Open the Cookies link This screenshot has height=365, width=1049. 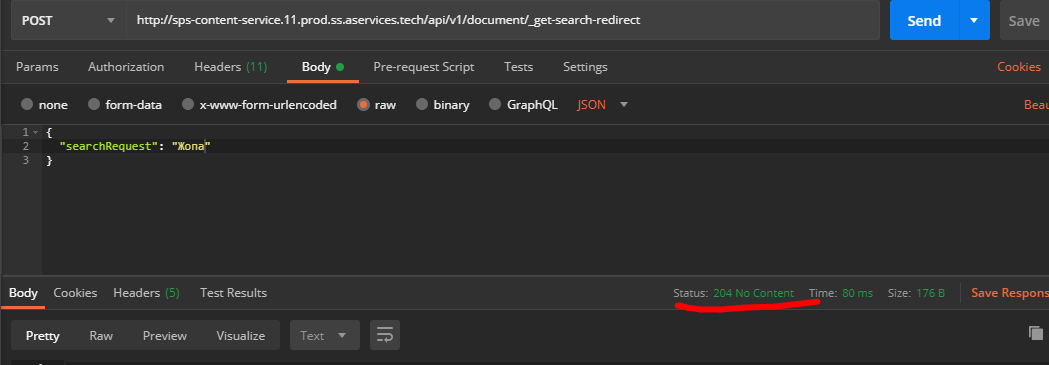click(1019, 67)
